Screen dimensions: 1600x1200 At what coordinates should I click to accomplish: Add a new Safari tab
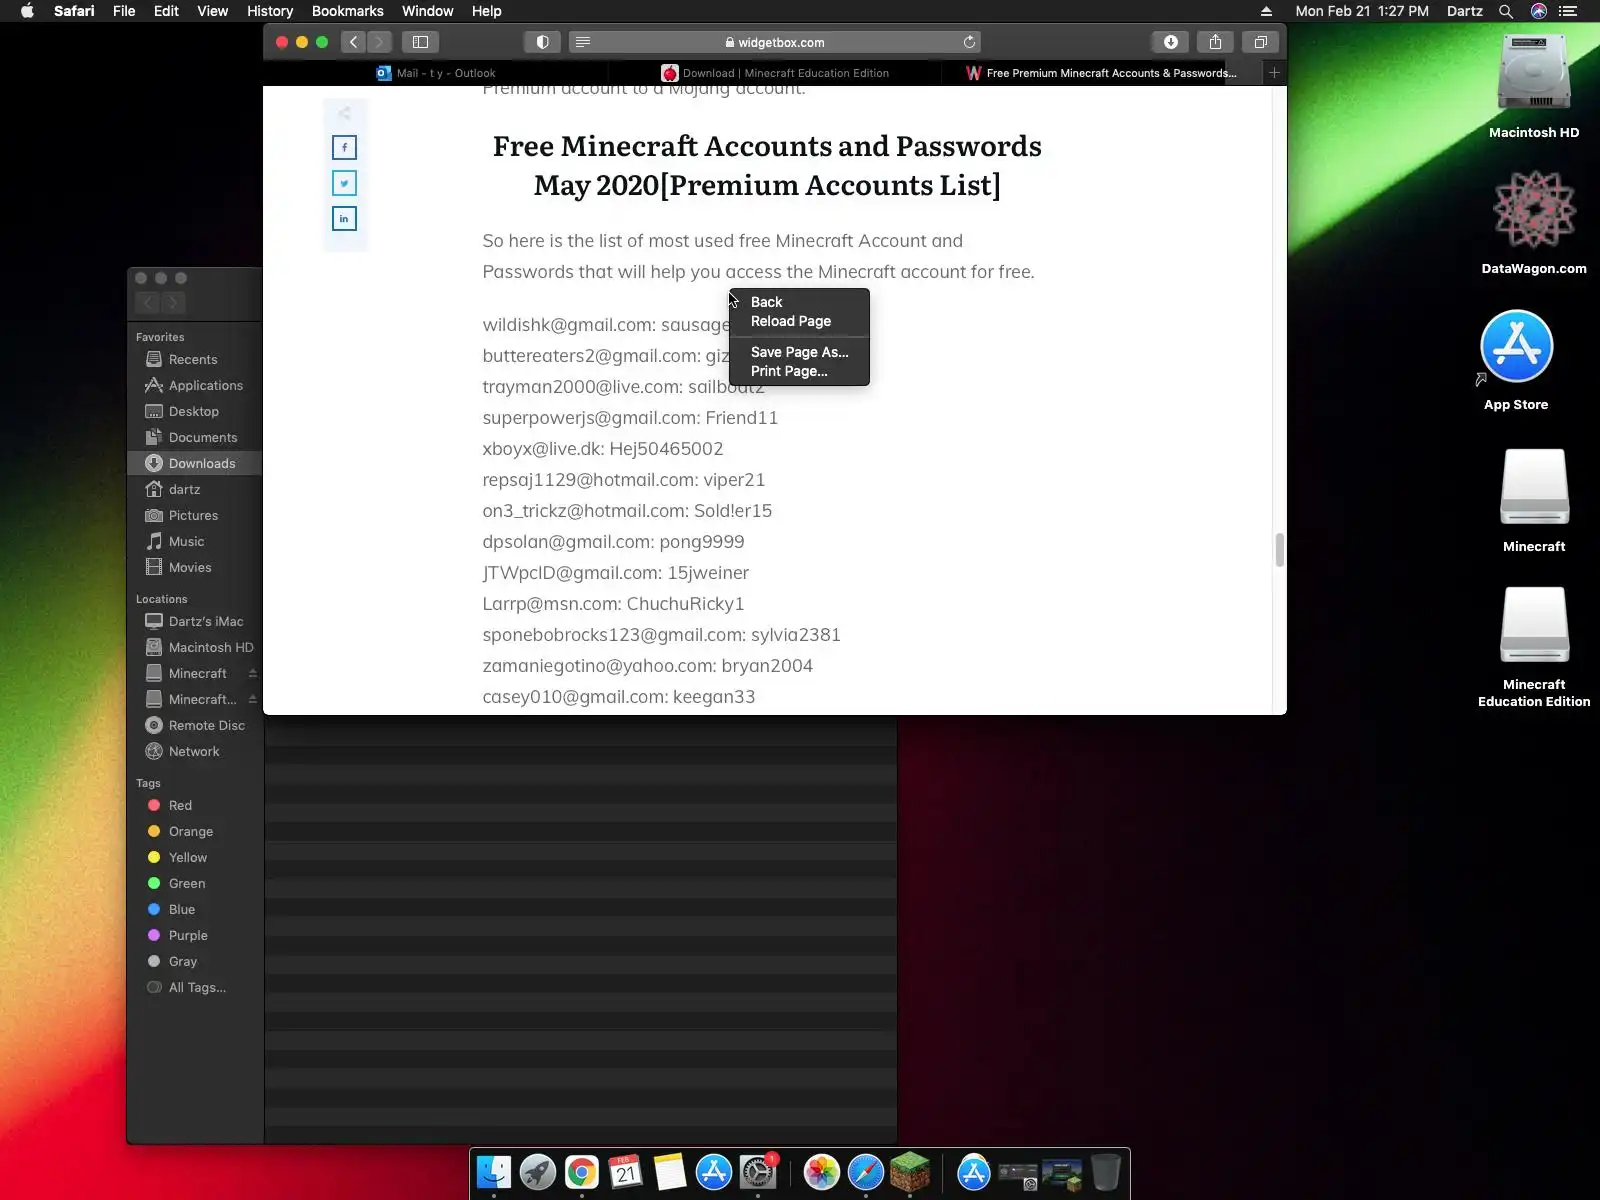tap(1274, 73)
